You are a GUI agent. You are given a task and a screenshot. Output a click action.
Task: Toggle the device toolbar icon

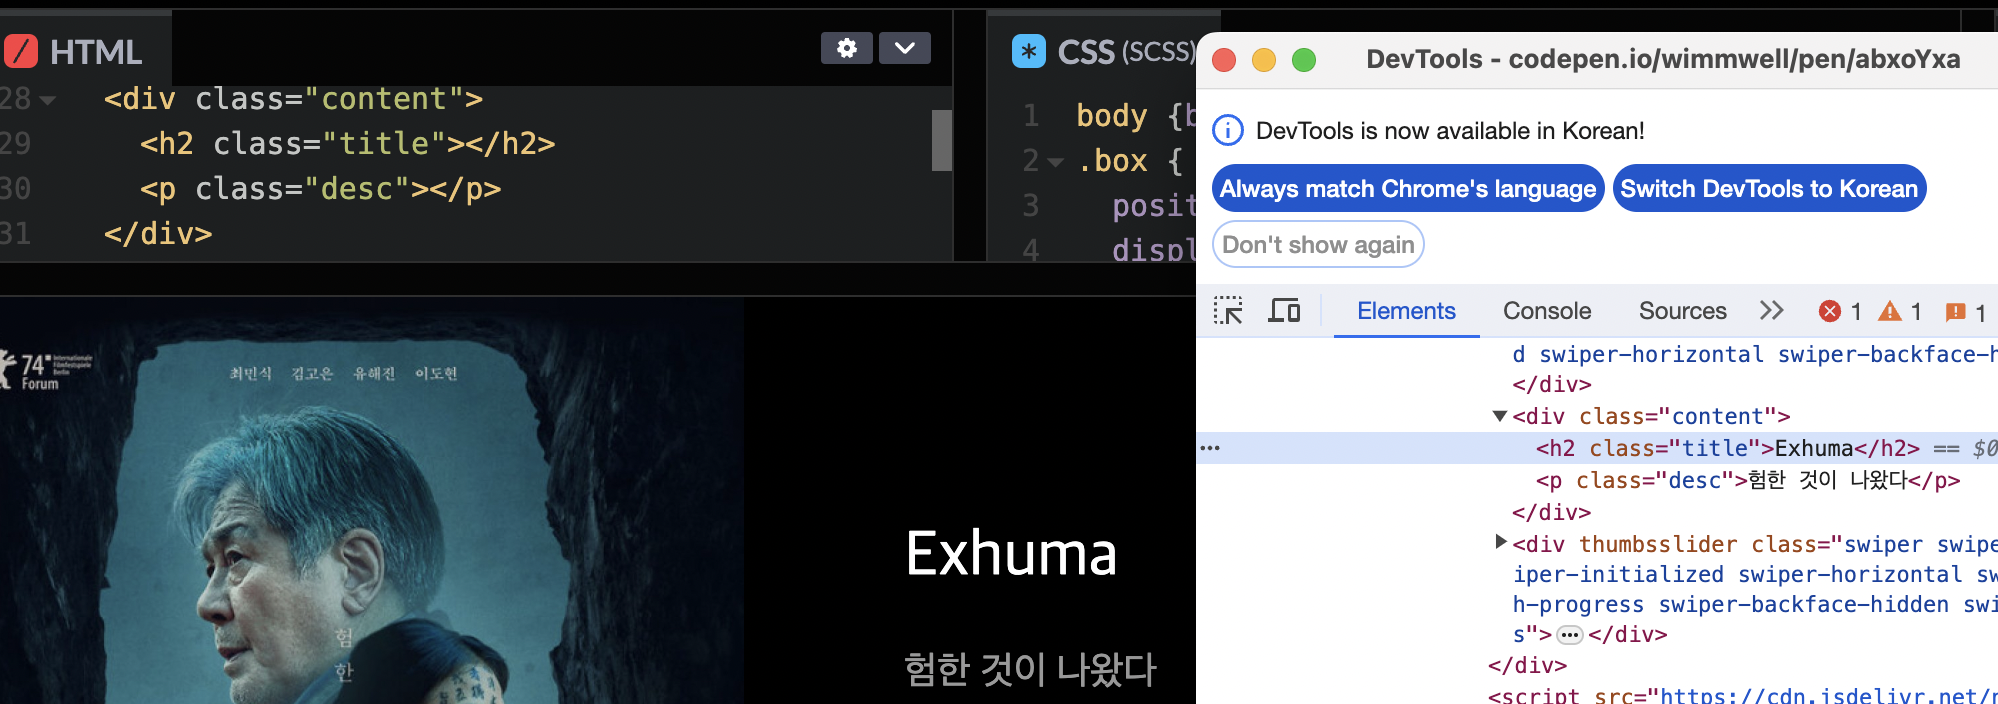1284,311
